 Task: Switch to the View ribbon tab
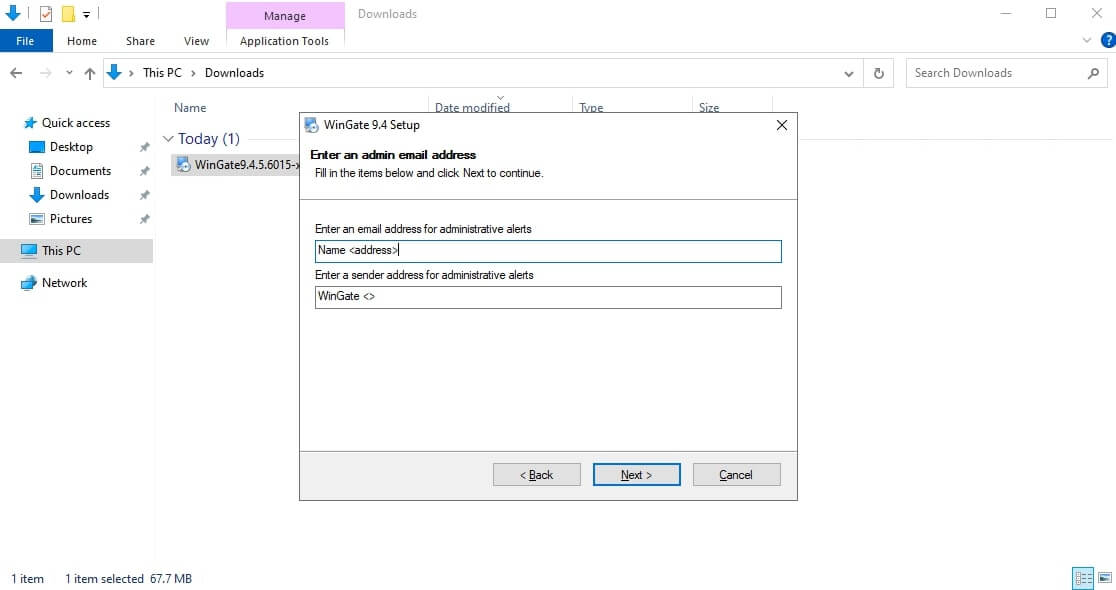click(x=196, y=41)
